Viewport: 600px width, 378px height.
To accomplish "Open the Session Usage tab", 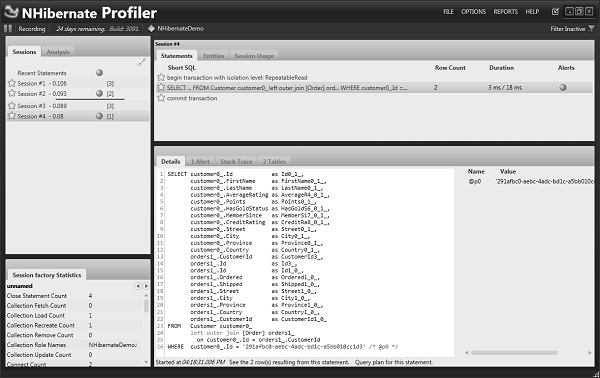I will 254,56.
